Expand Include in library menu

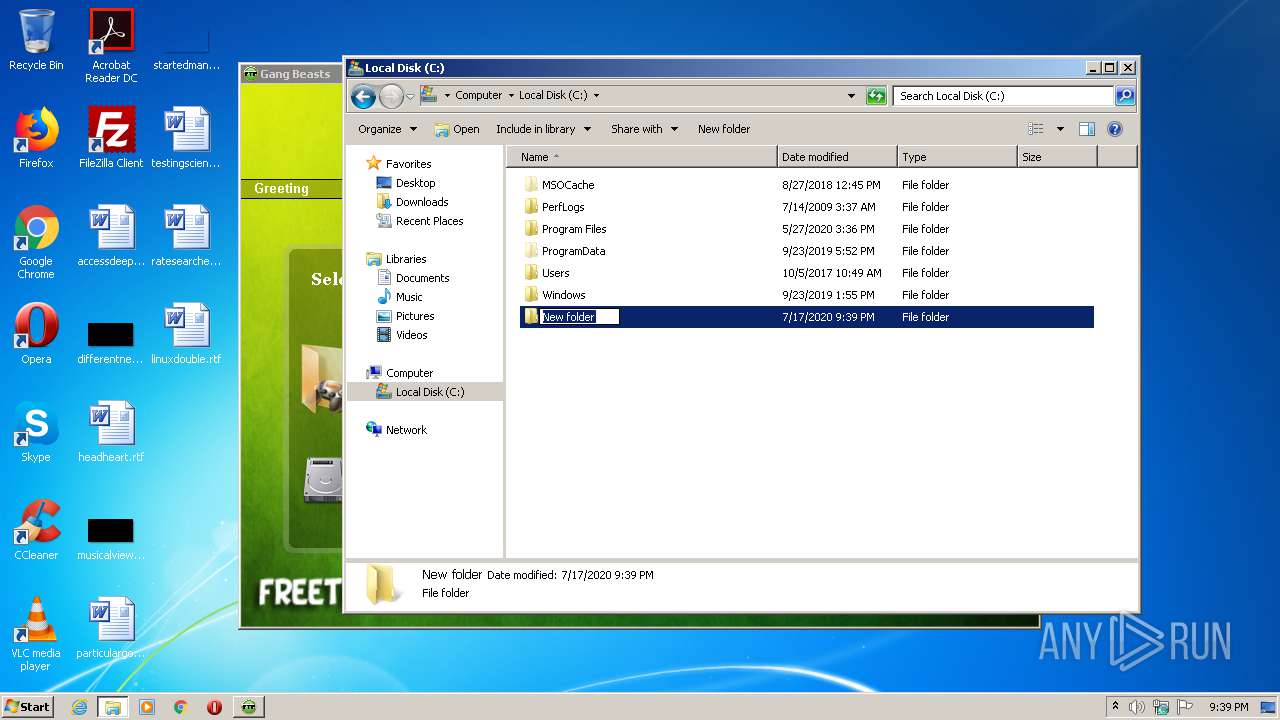click(543, 129)
